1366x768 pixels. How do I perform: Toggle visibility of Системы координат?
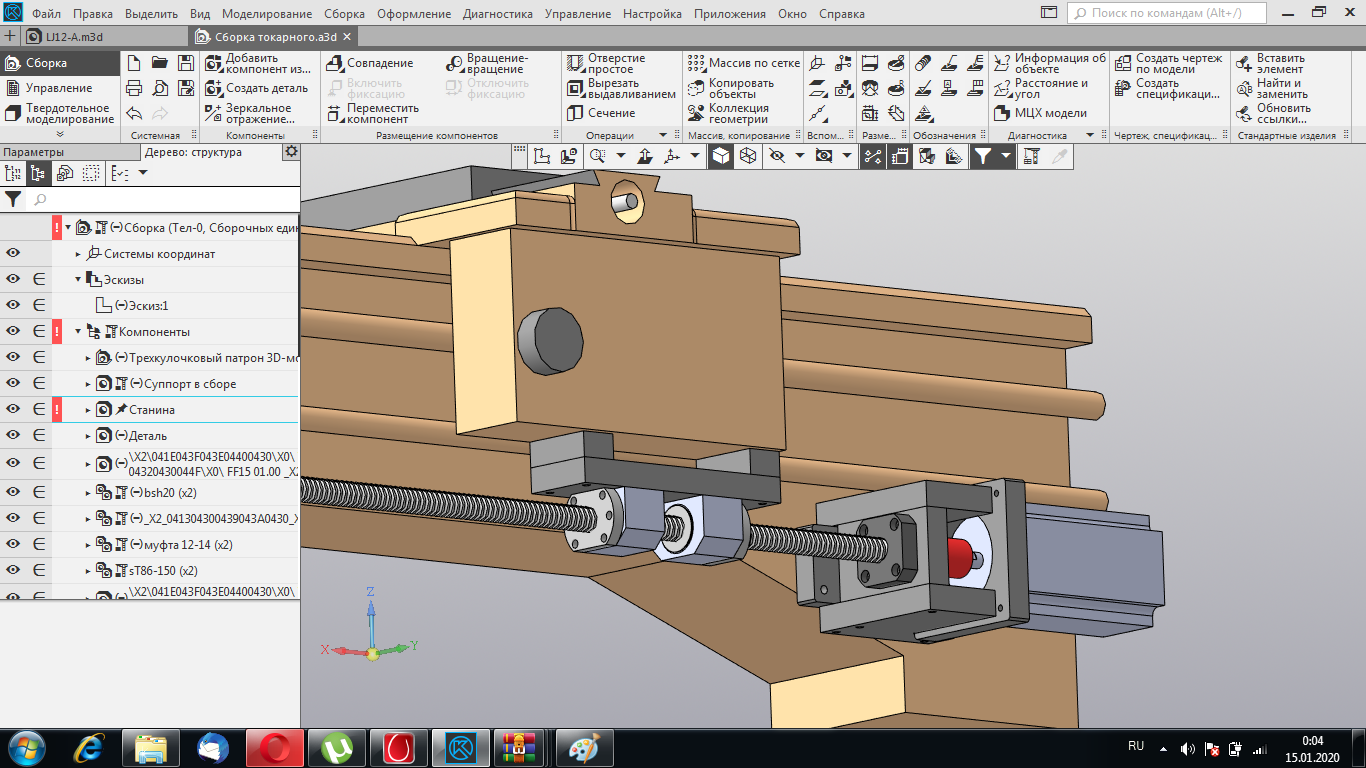[14, 254]
